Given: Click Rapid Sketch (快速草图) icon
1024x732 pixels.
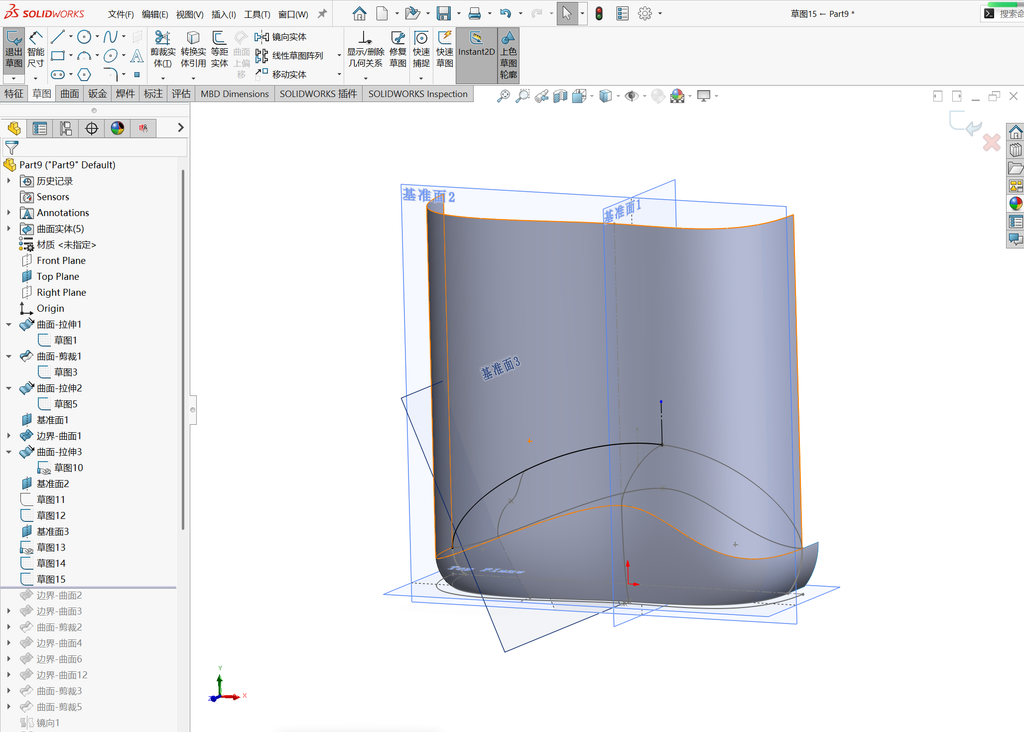Looking at the screenshot, I should click(445, 50).
